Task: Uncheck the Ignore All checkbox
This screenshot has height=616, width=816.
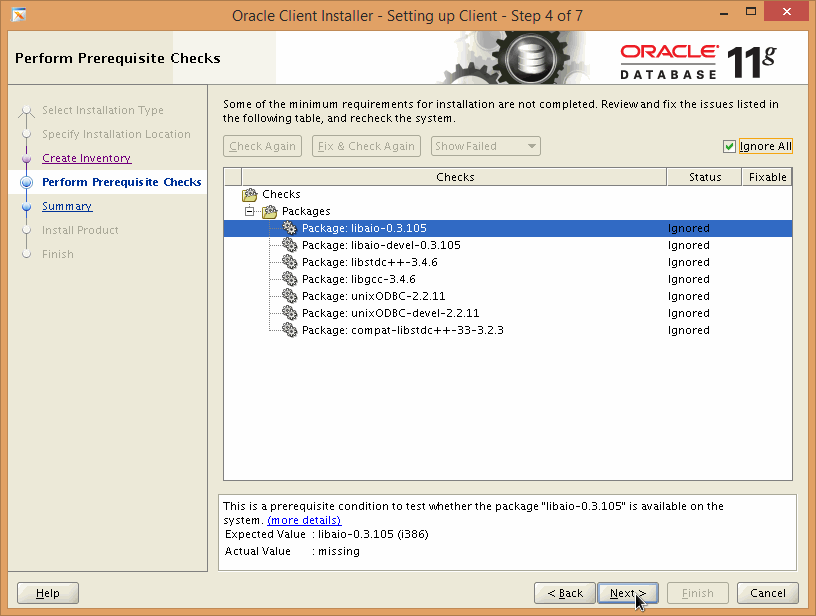Action: coord(730,147)
